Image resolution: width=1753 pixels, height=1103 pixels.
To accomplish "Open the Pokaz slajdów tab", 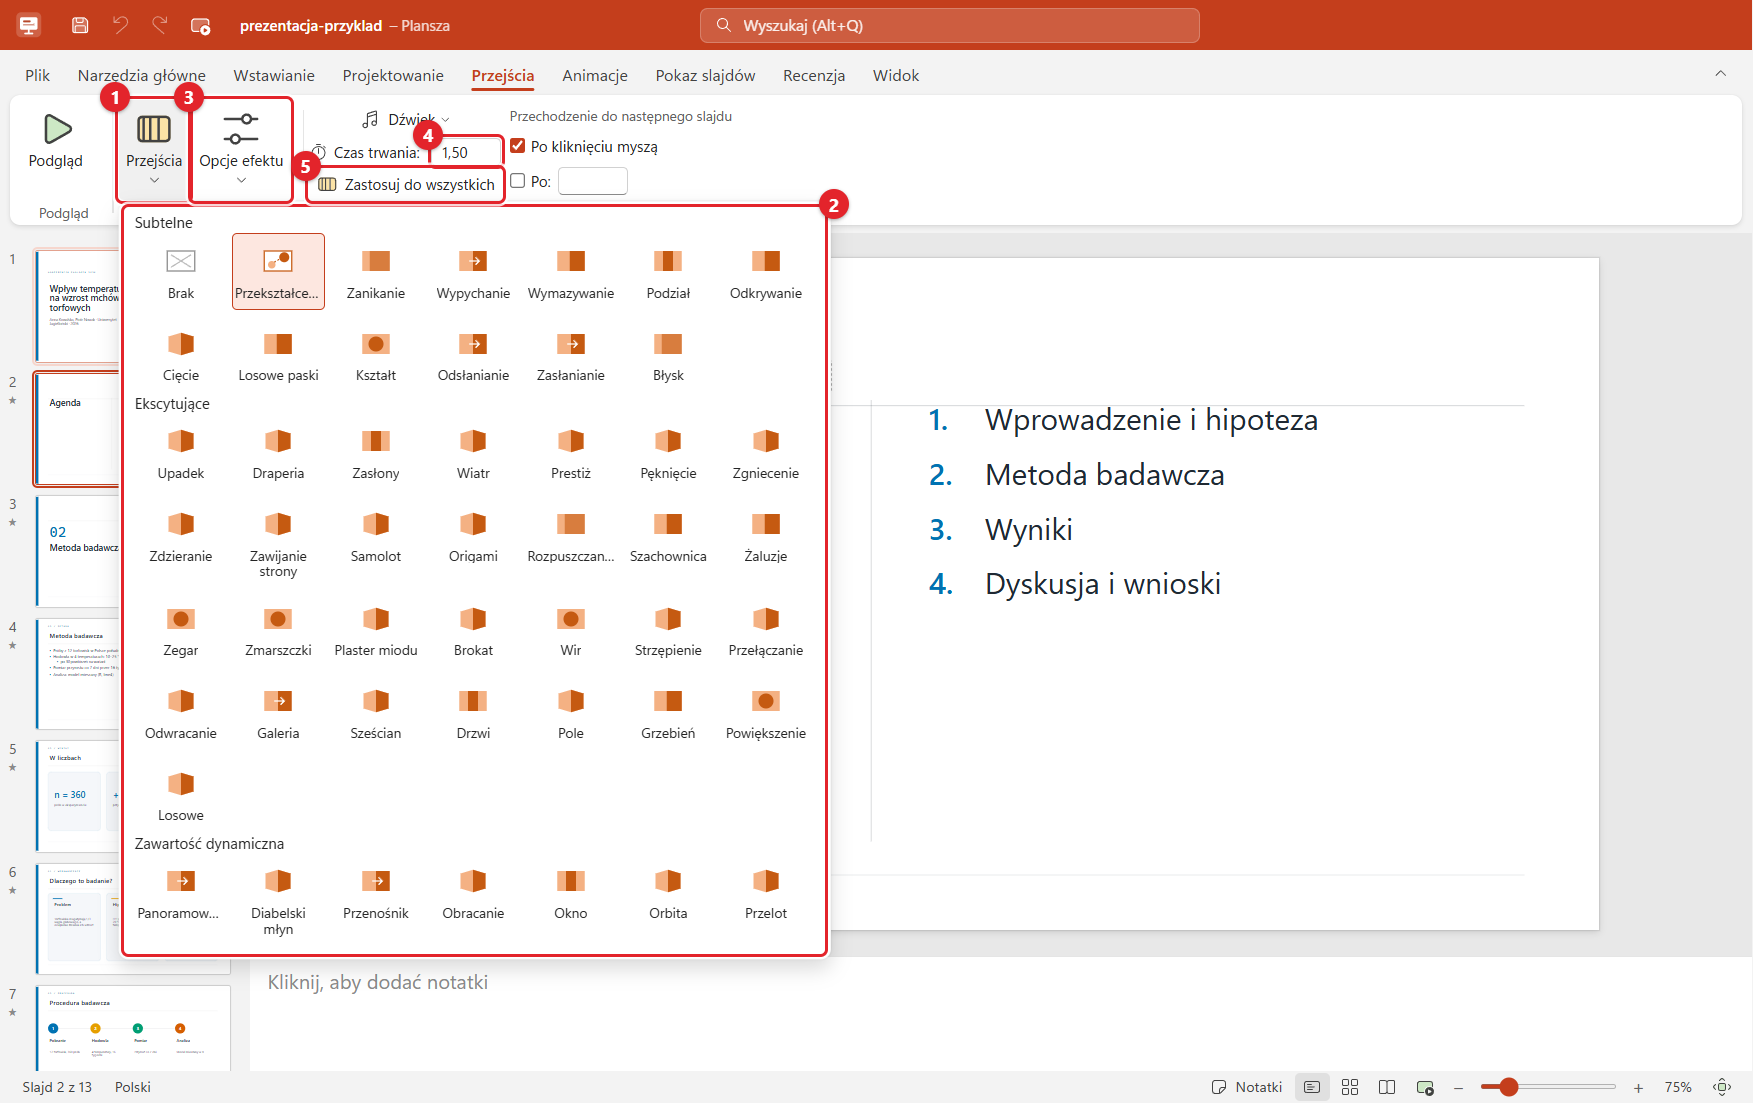I will [x=705, y=75].
